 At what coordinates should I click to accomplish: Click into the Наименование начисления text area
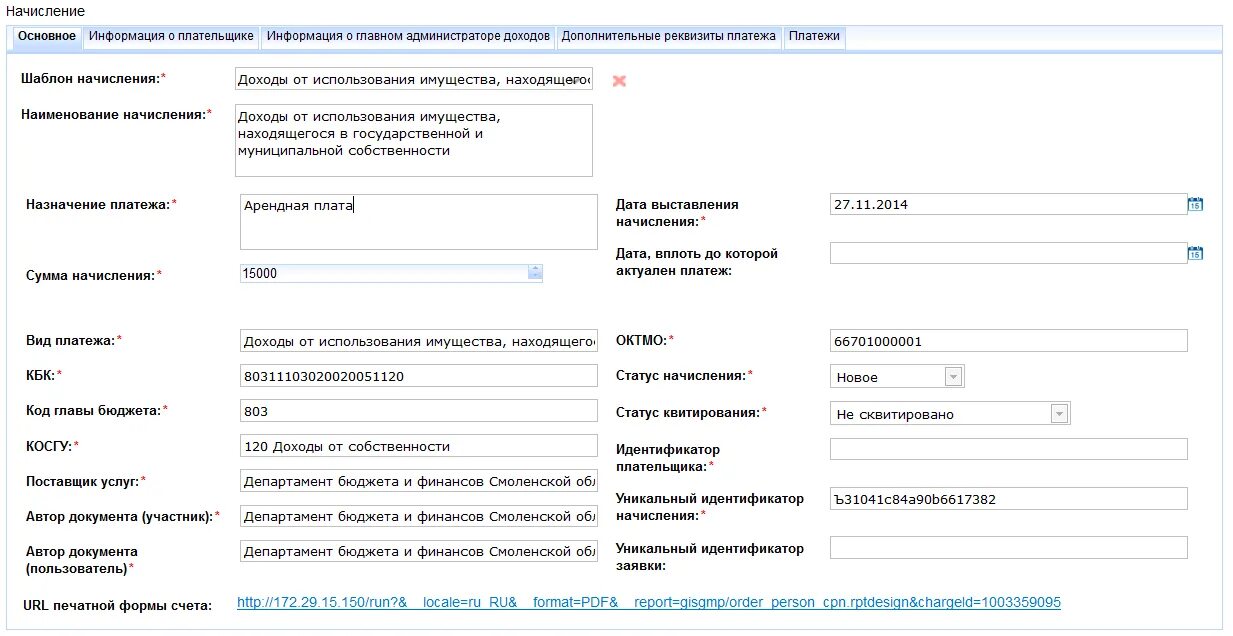(x=414, y=140)
